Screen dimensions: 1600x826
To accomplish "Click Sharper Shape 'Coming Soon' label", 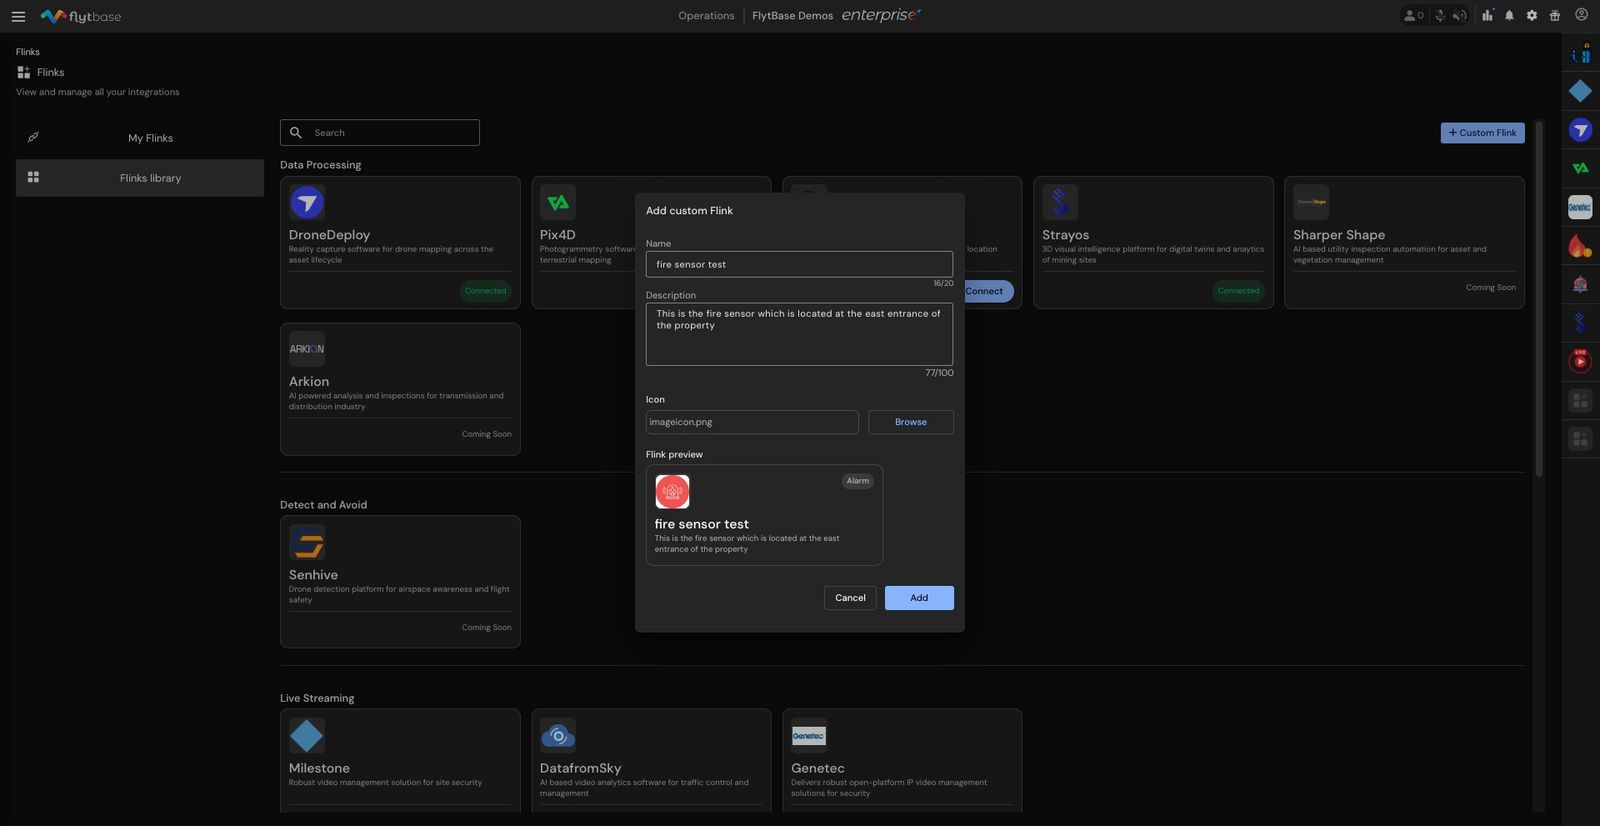I will [x=1491, y=288].
